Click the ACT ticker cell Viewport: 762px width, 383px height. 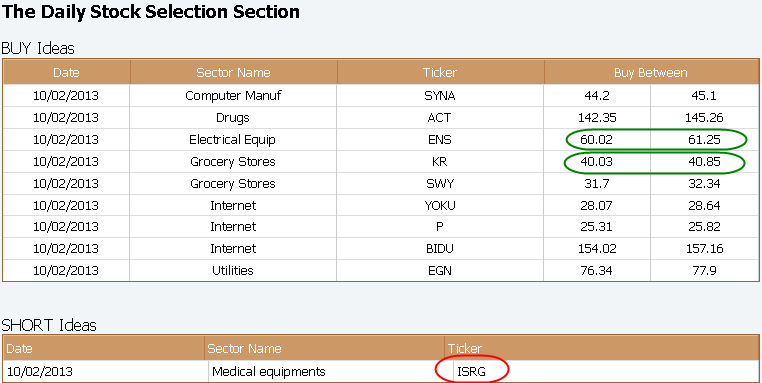click(440, 118)
